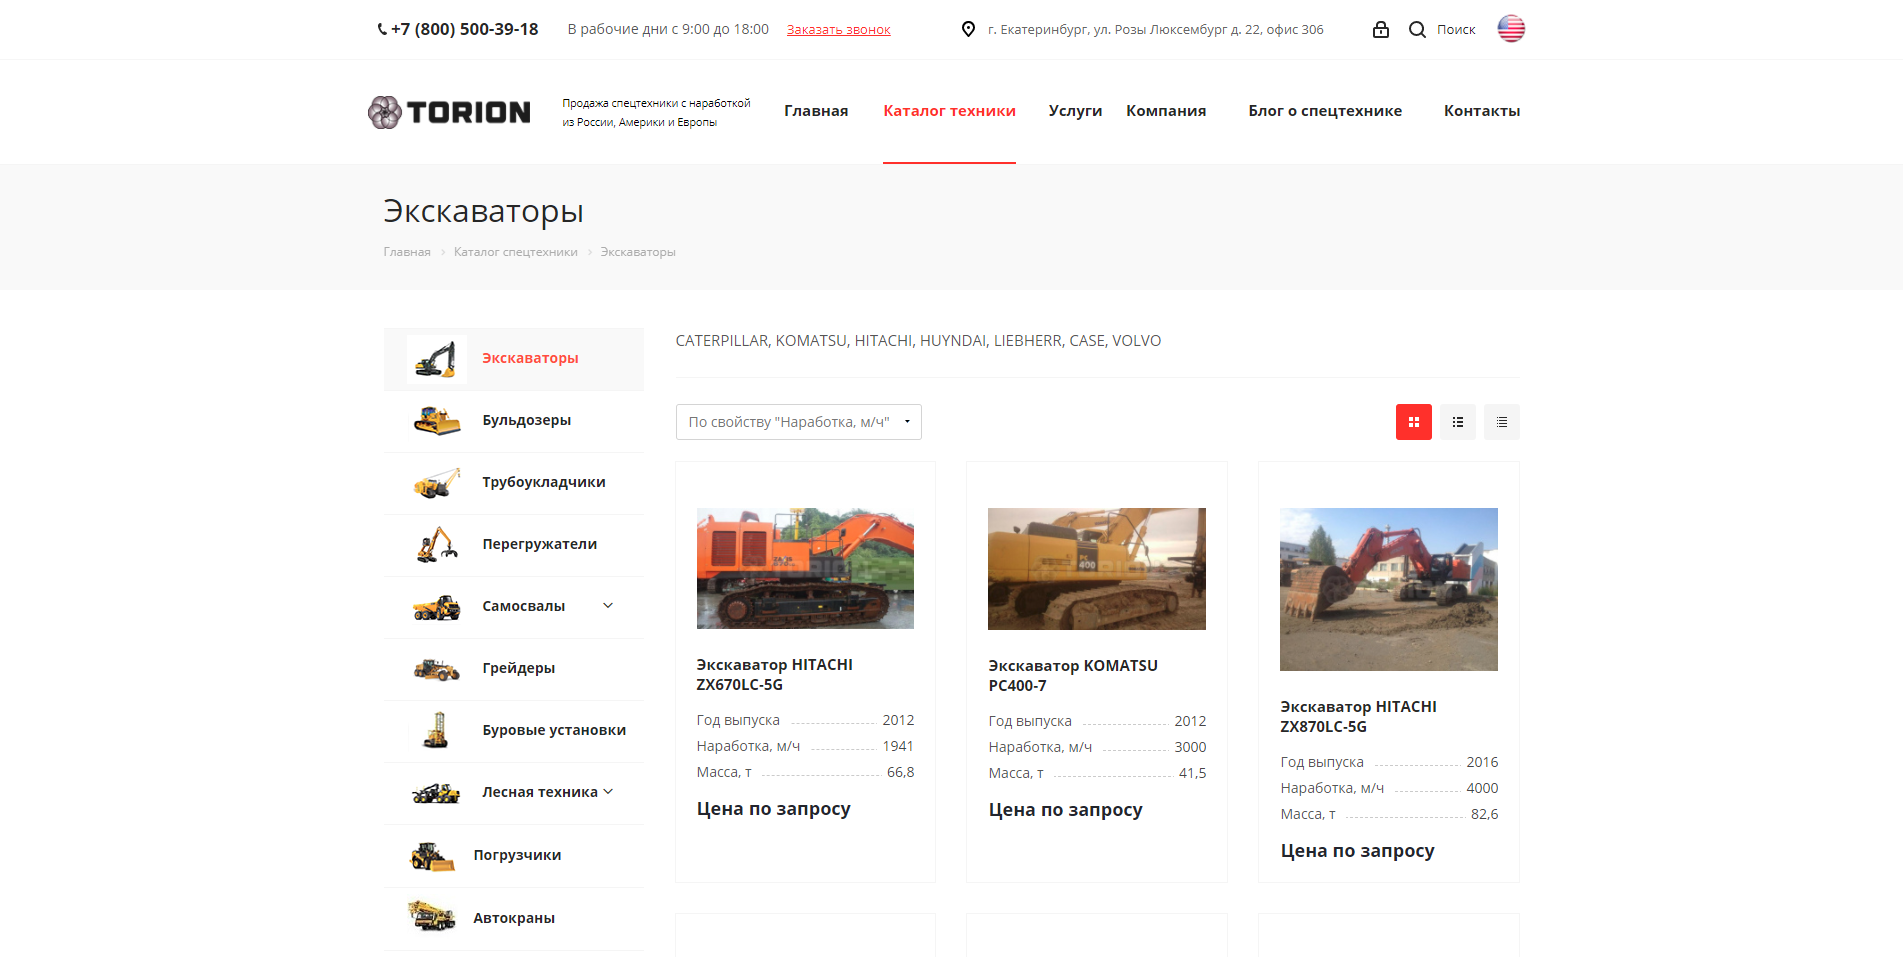Click the Экскаватор HITACHI ZX870LC-5G title

coord(1359,717)
